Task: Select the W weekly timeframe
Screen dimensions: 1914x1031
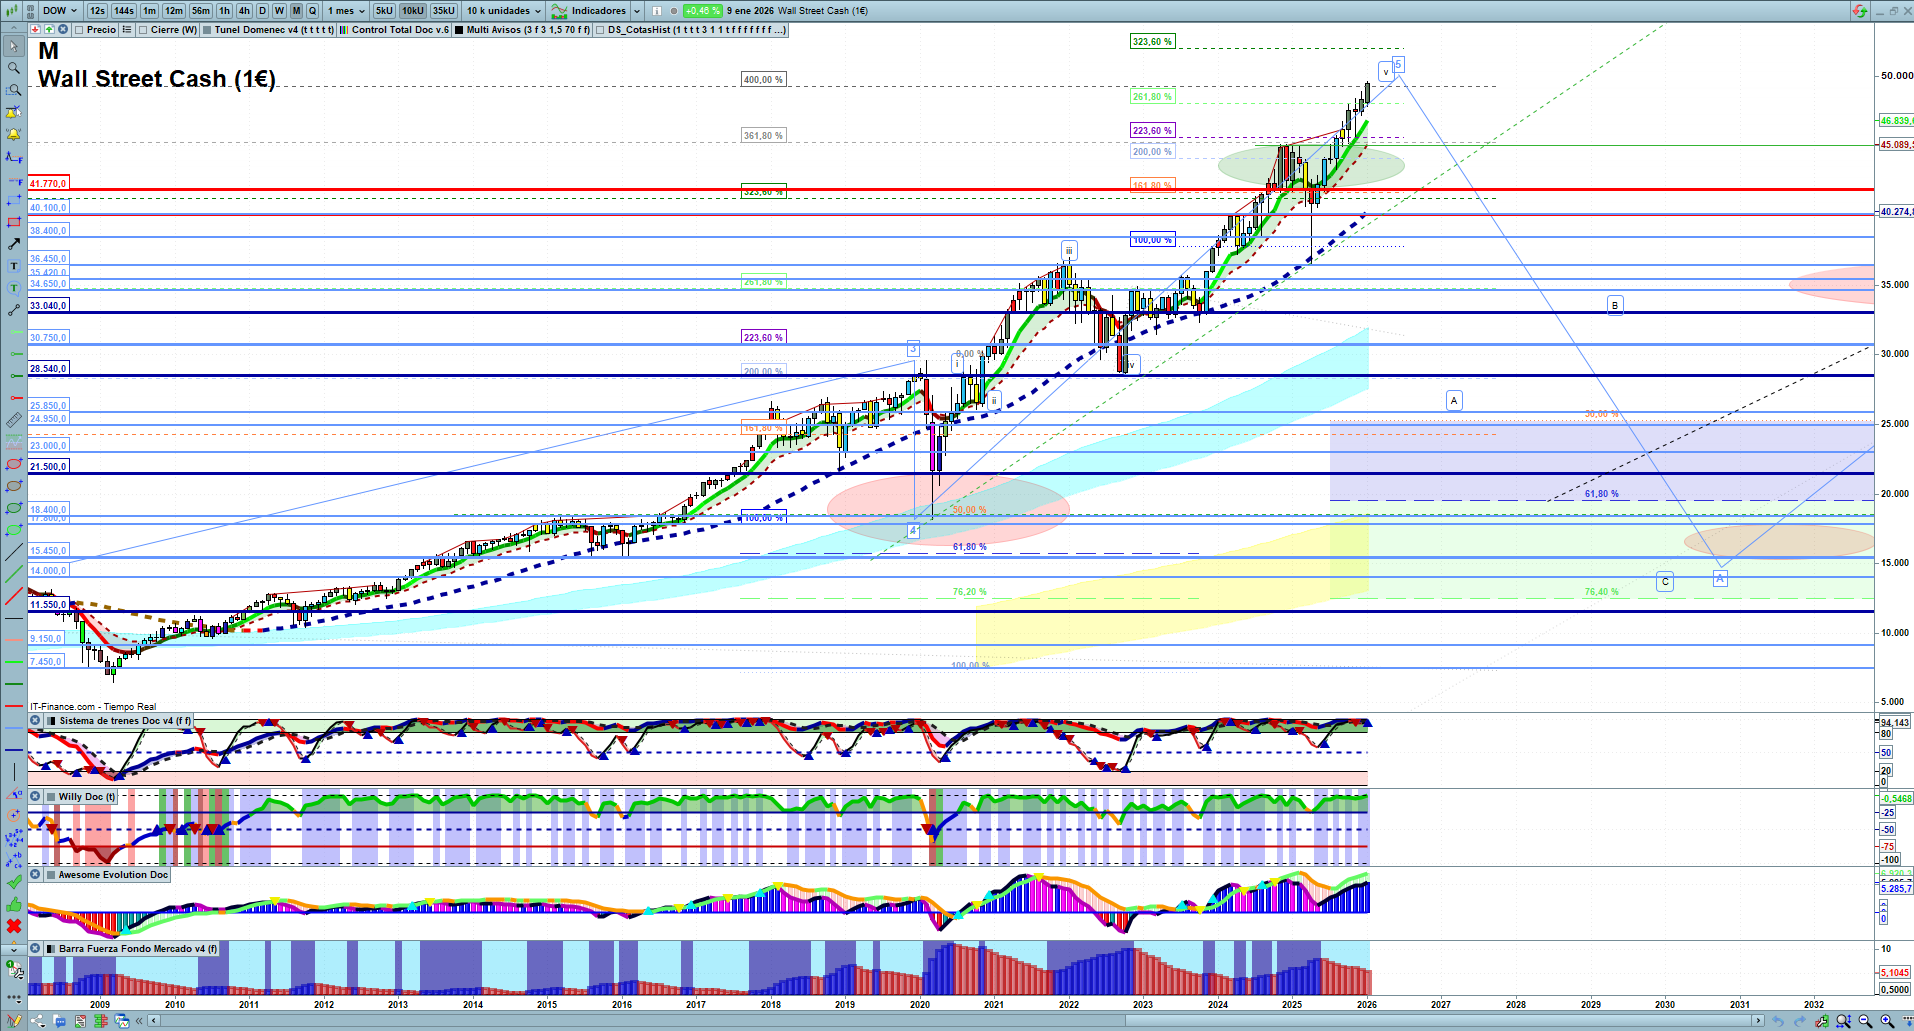Action: click(x=279, y=11)
